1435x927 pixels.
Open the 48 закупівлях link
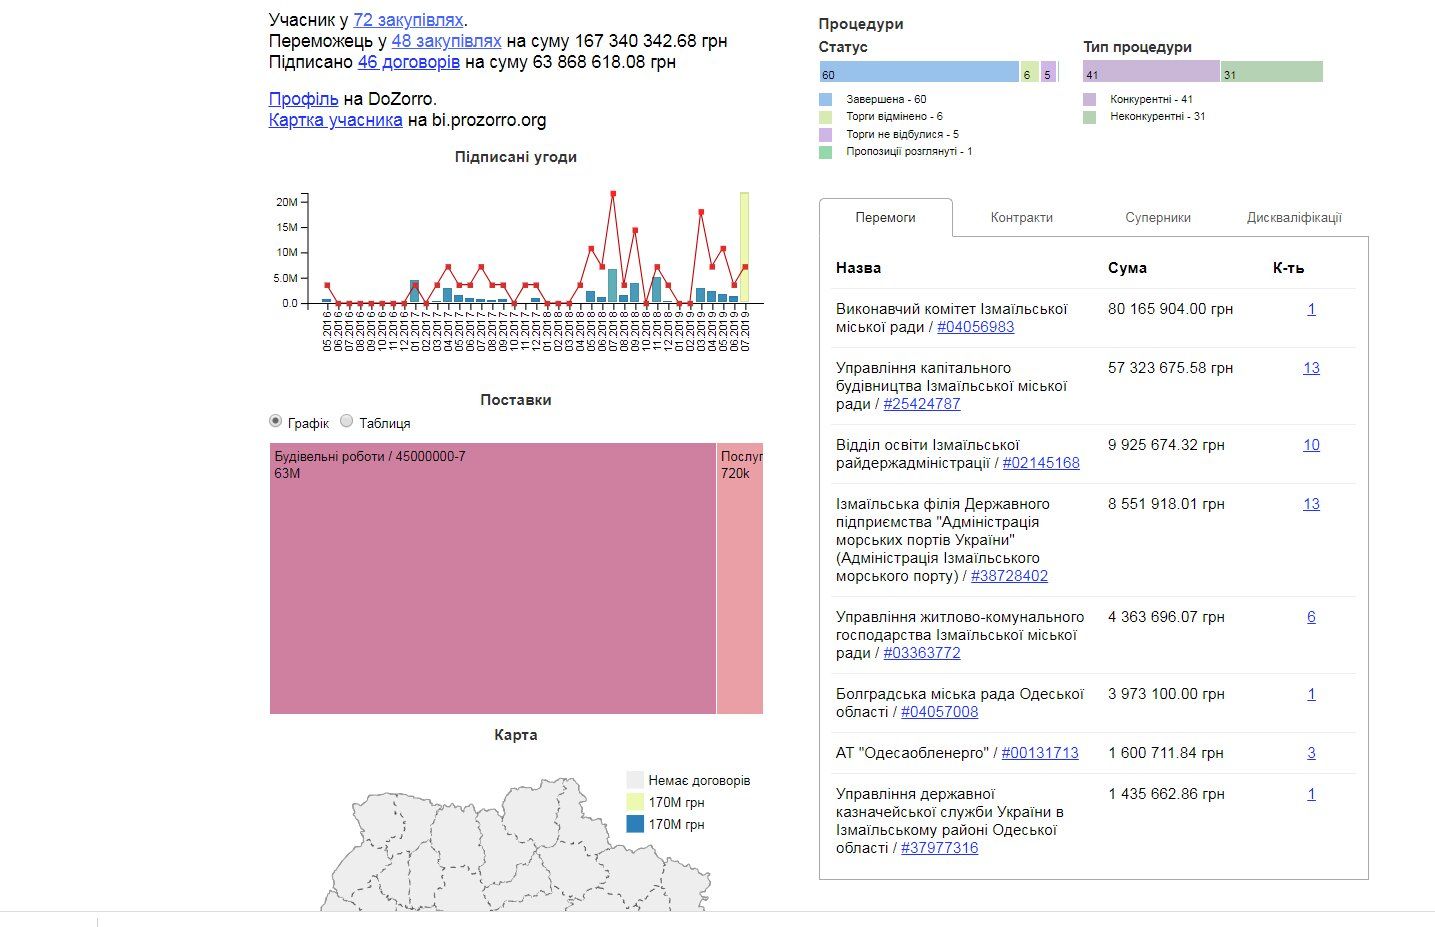(x=446, y=41)
